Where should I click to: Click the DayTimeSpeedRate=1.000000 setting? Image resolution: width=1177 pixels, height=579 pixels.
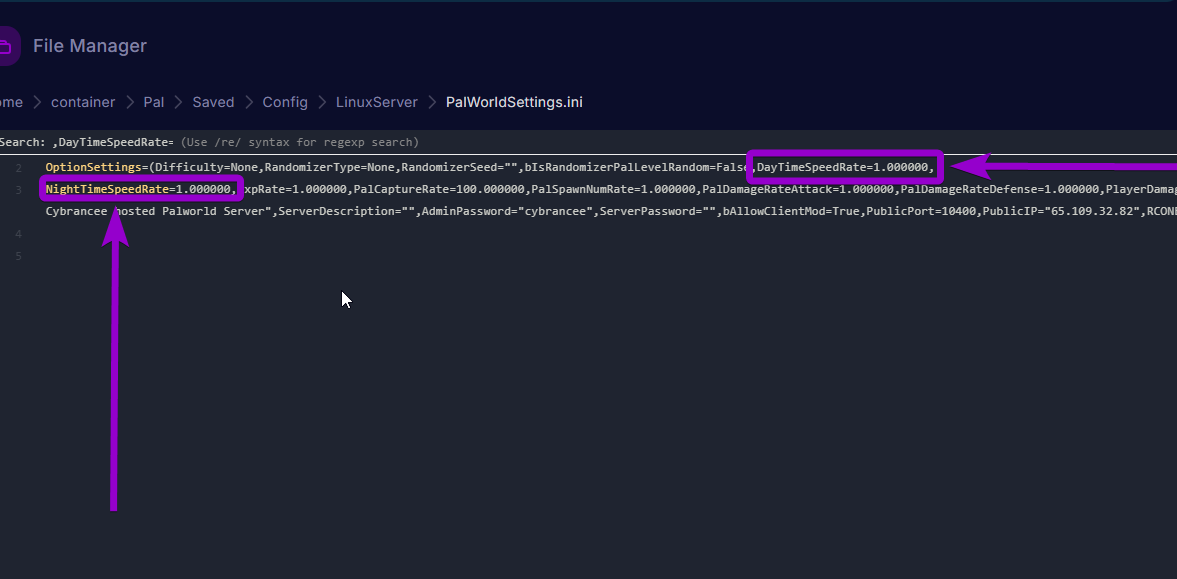click(844, 167)
